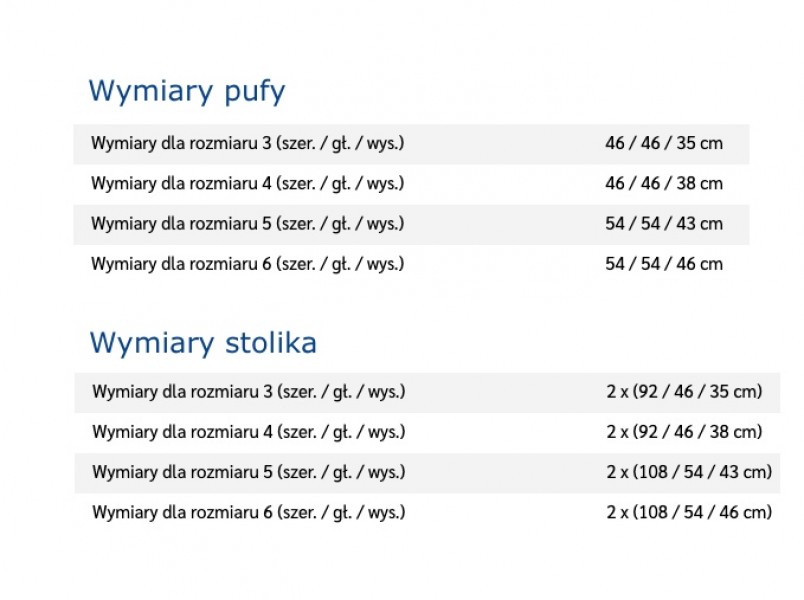
Task: Select stolika row for rozmiaru 5 label
Action: pyautogui.click(x=249, y=472)
